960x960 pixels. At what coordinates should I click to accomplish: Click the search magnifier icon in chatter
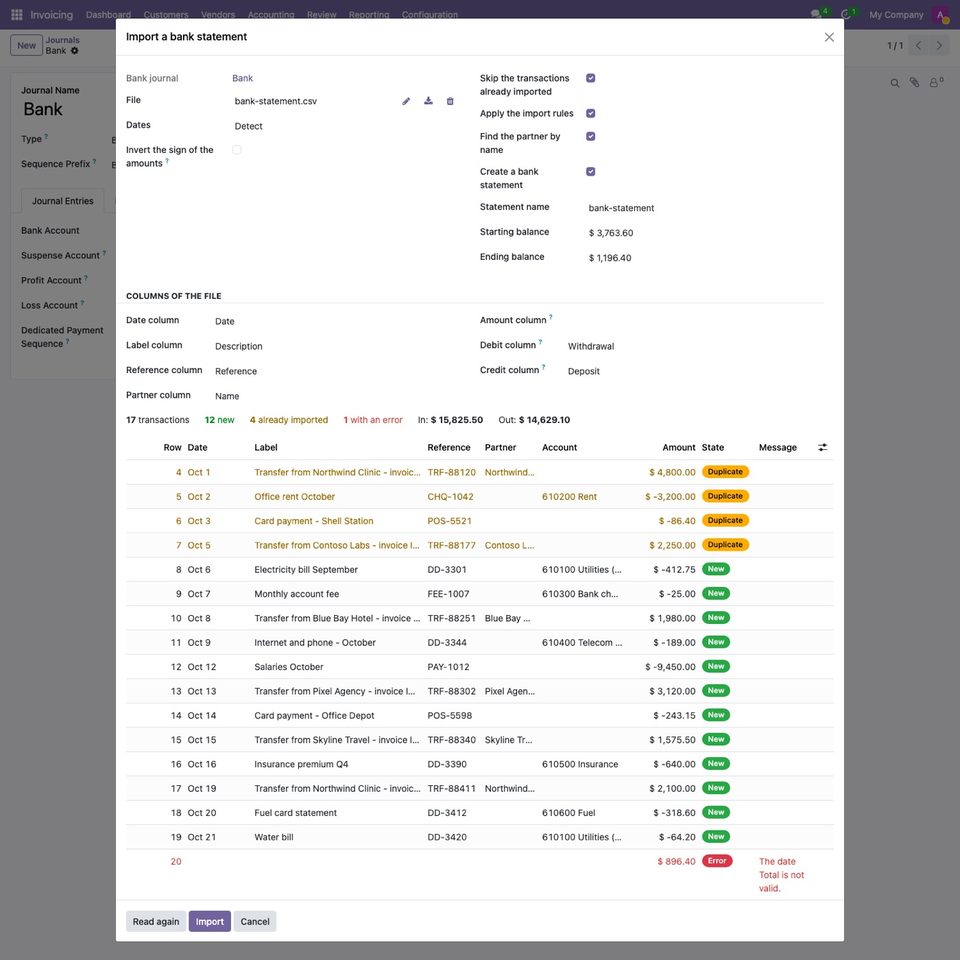(895, 83)
